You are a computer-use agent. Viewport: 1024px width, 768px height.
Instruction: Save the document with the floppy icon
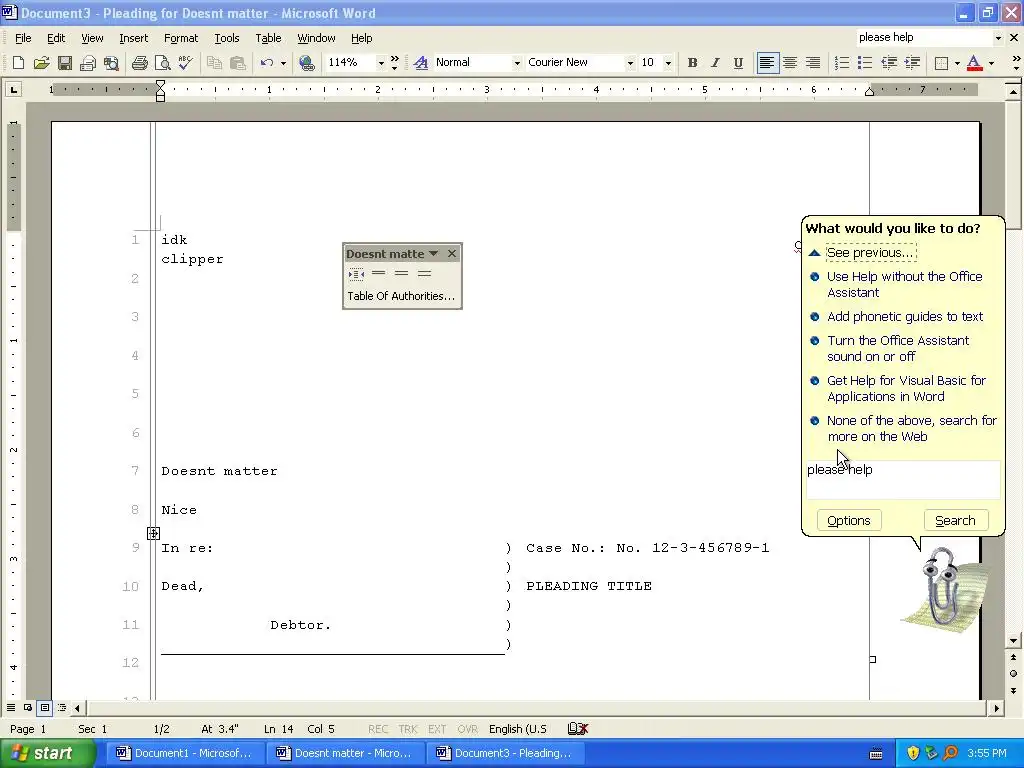coord(64,63)
